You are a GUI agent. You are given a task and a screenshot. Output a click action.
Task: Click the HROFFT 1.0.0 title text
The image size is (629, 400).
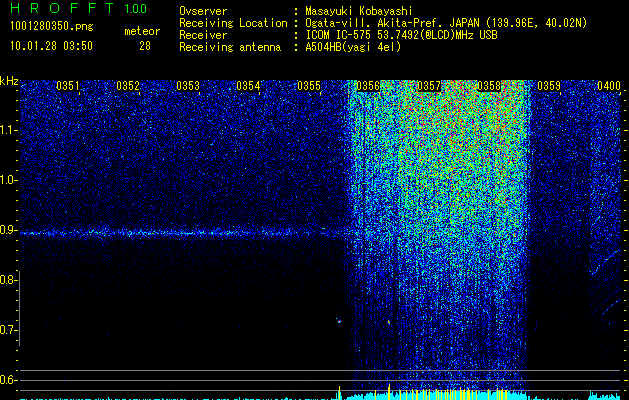pos(78,8)
